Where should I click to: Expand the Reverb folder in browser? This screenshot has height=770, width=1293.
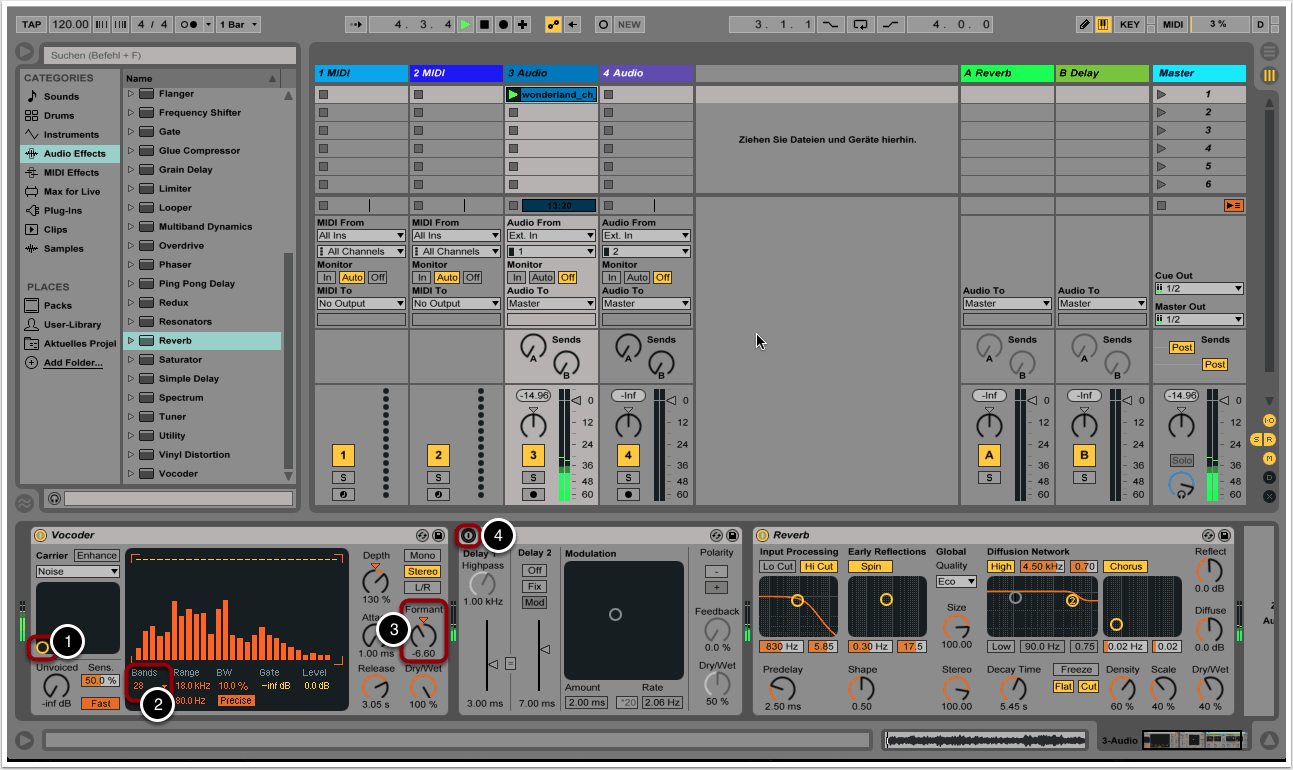(130, 341)
